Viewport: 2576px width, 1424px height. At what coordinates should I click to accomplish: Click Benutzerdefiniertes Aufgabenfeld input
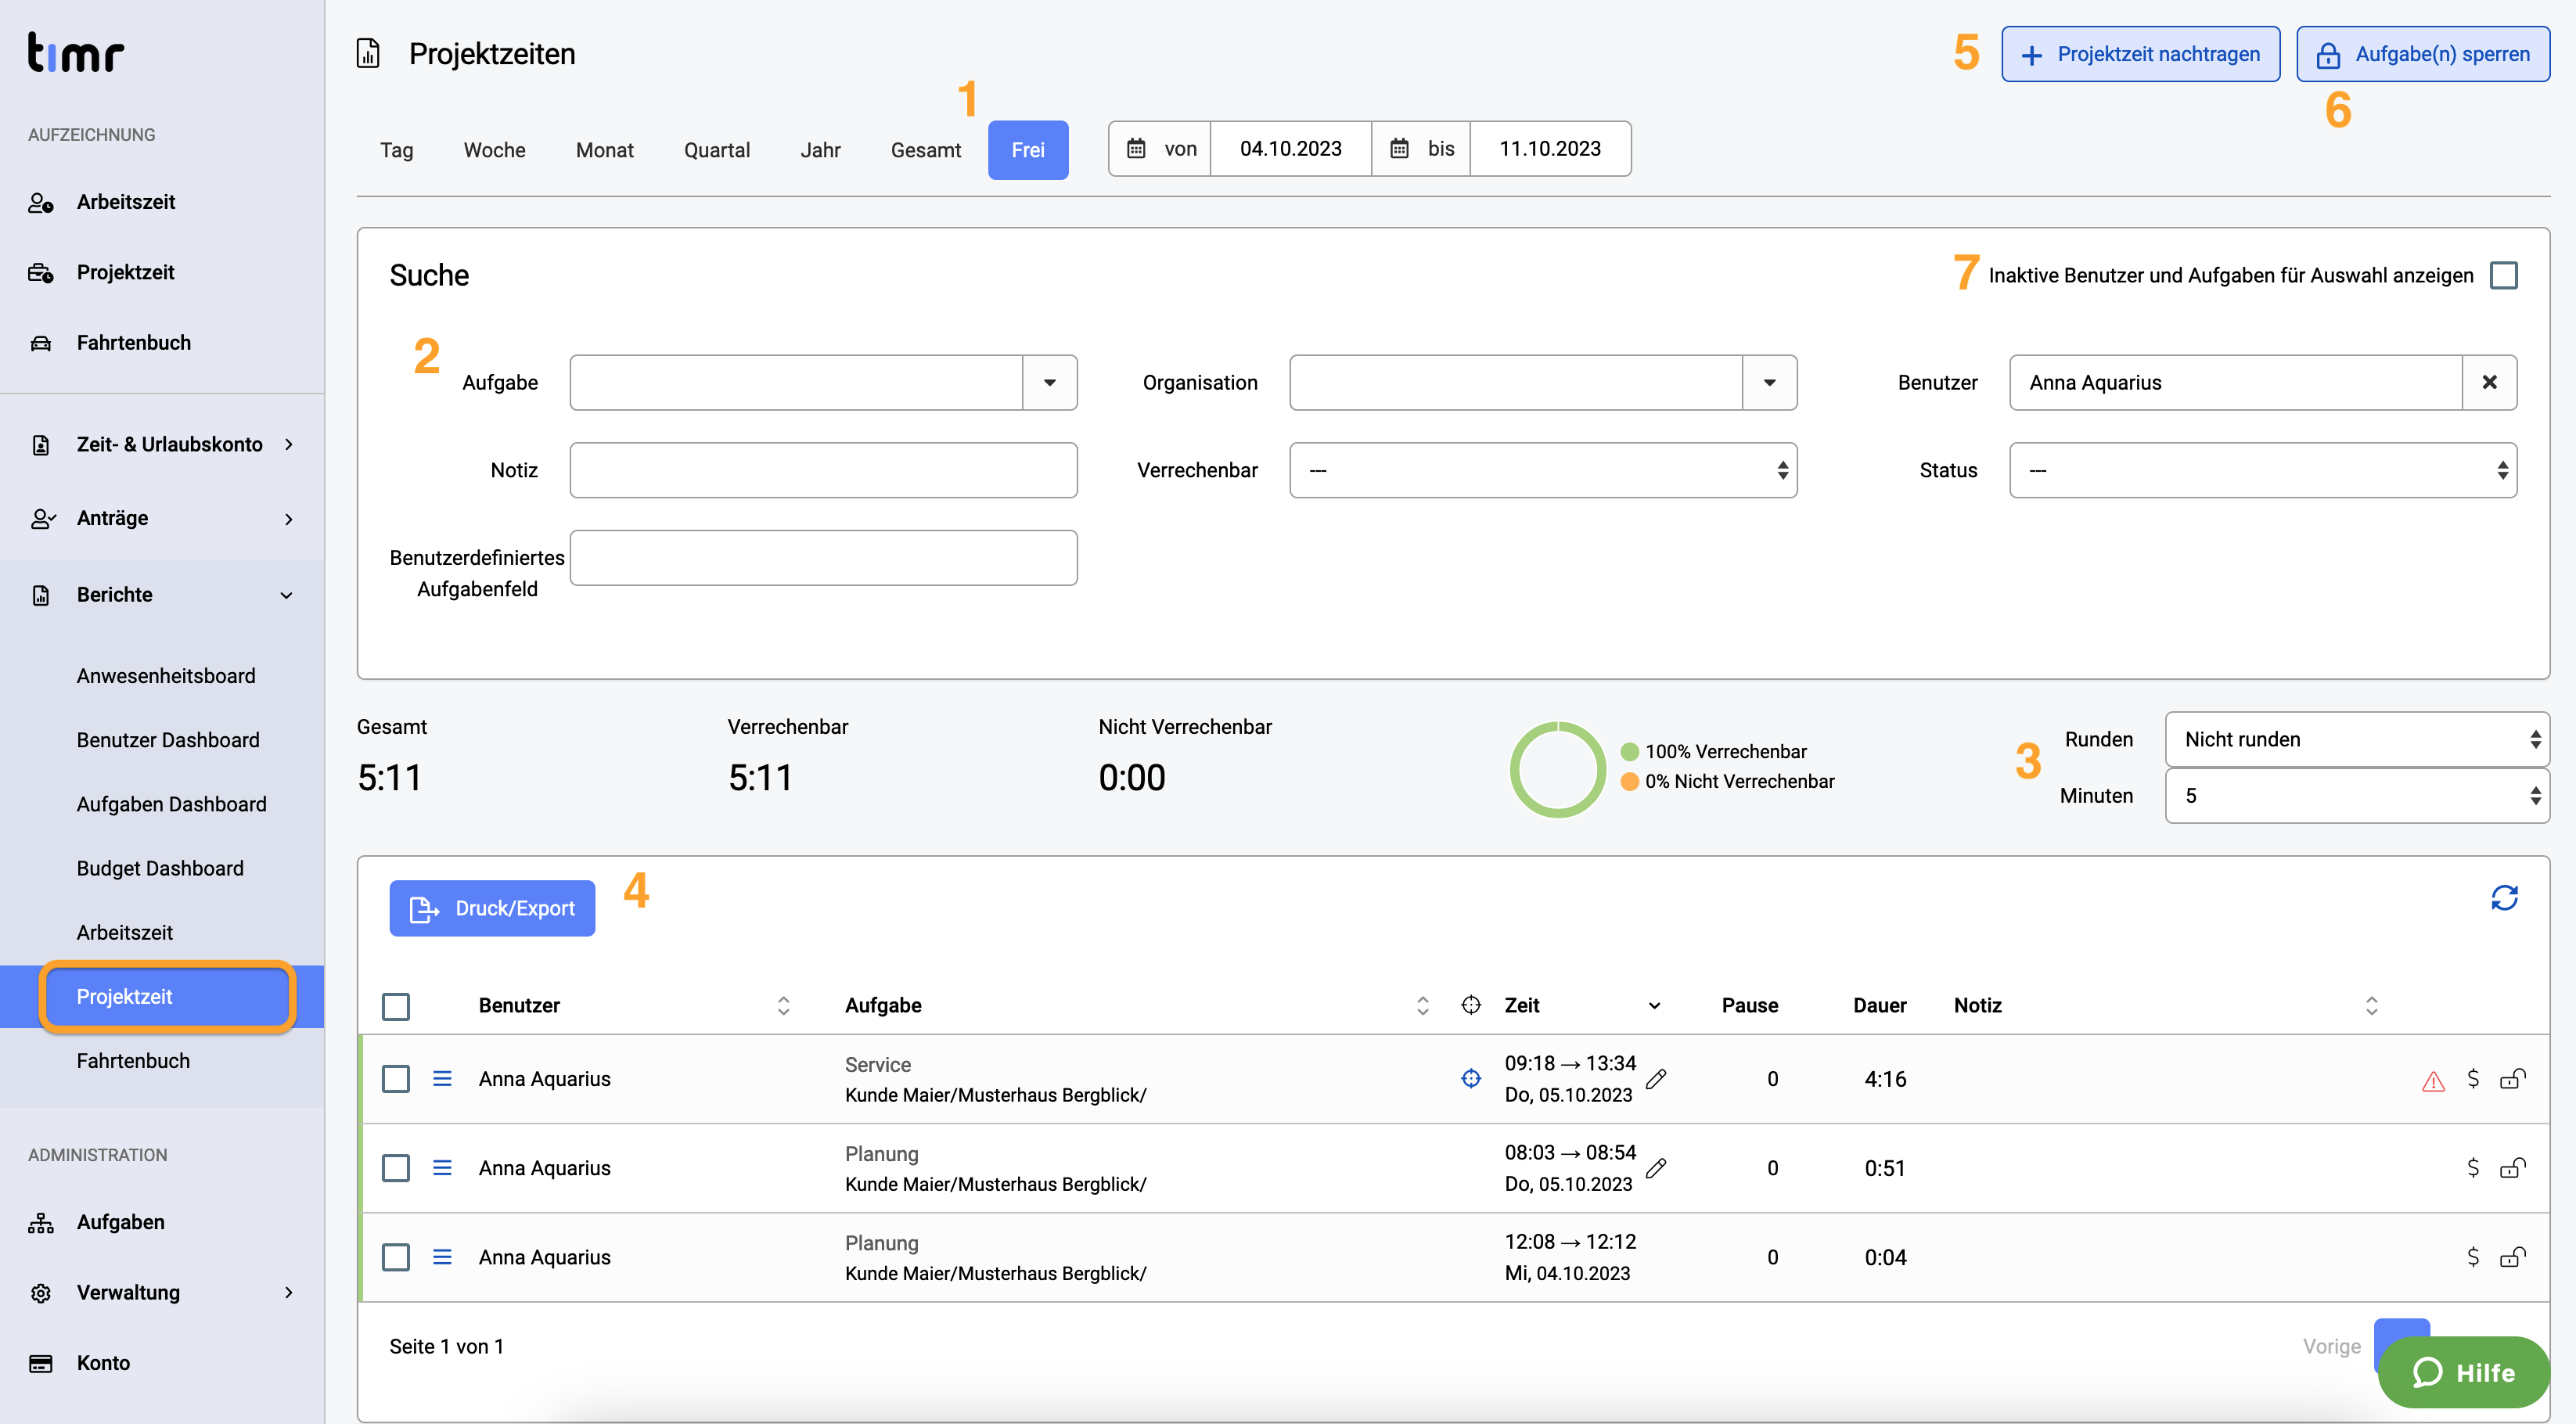[x=823, y=558]
